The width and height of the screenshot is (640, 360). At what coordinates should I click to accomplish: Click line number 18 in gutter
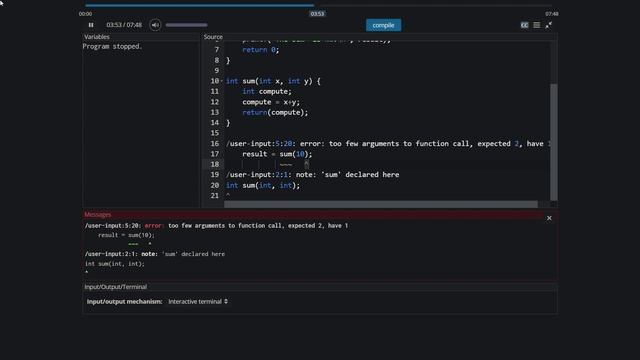pos(215,164)
